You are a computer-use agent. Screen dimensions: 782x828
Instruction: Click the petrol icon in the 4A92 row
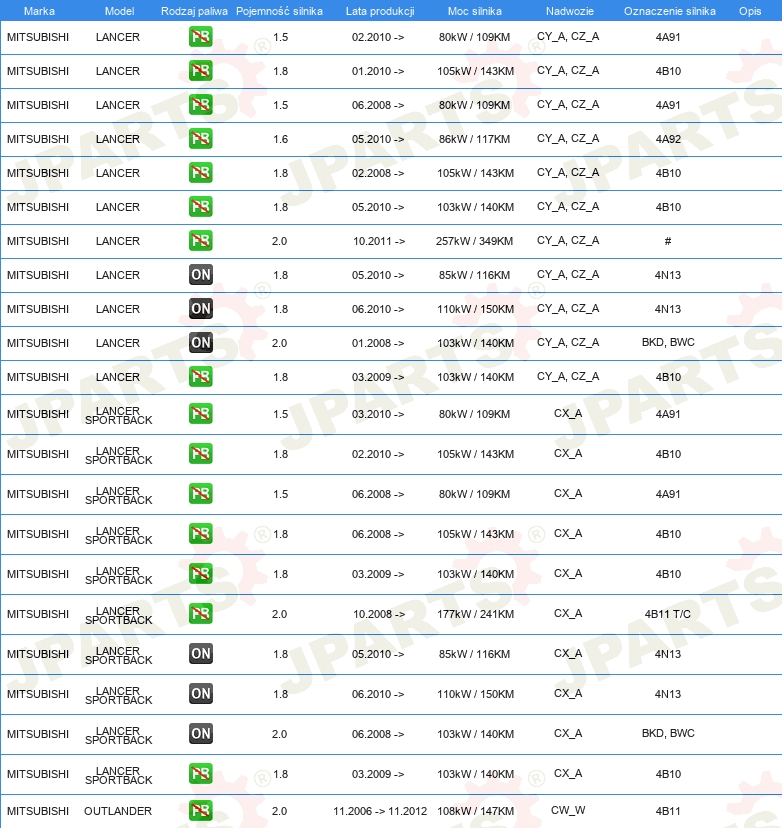point(201,139)
